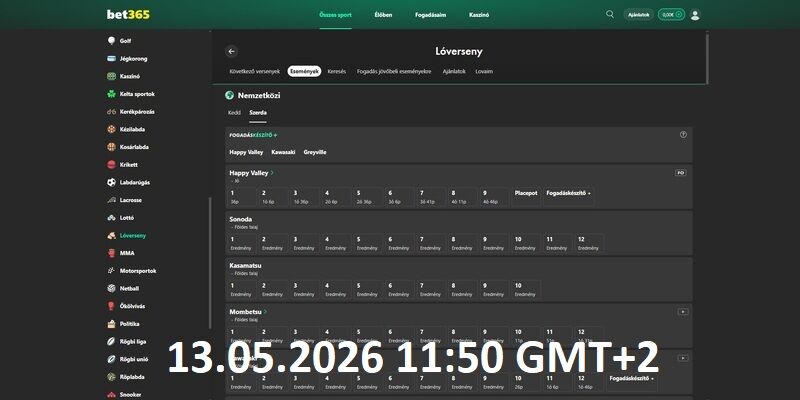Open Fogadásaim top navigation tab
The image size is (800, 400).
tap(431, 15)
